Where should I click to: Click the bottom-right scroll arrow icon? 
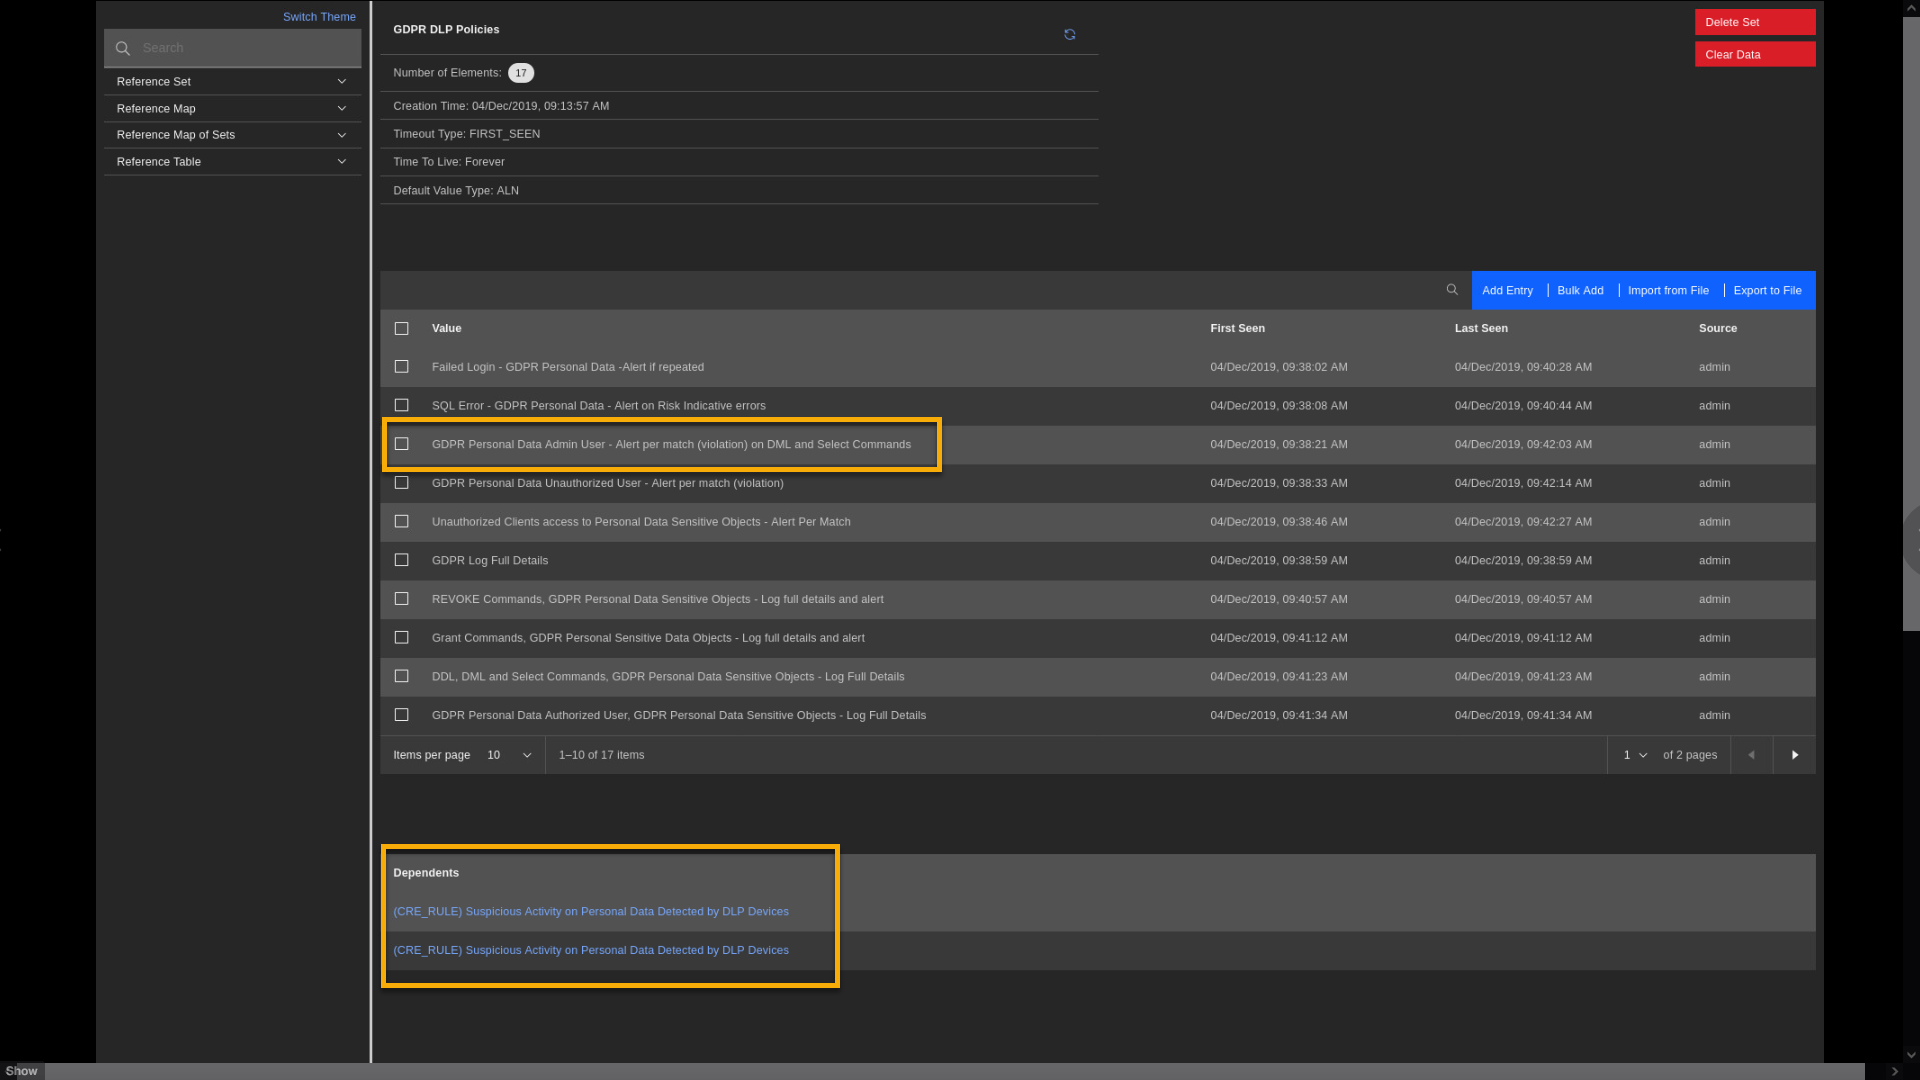coord(1894,1071)
